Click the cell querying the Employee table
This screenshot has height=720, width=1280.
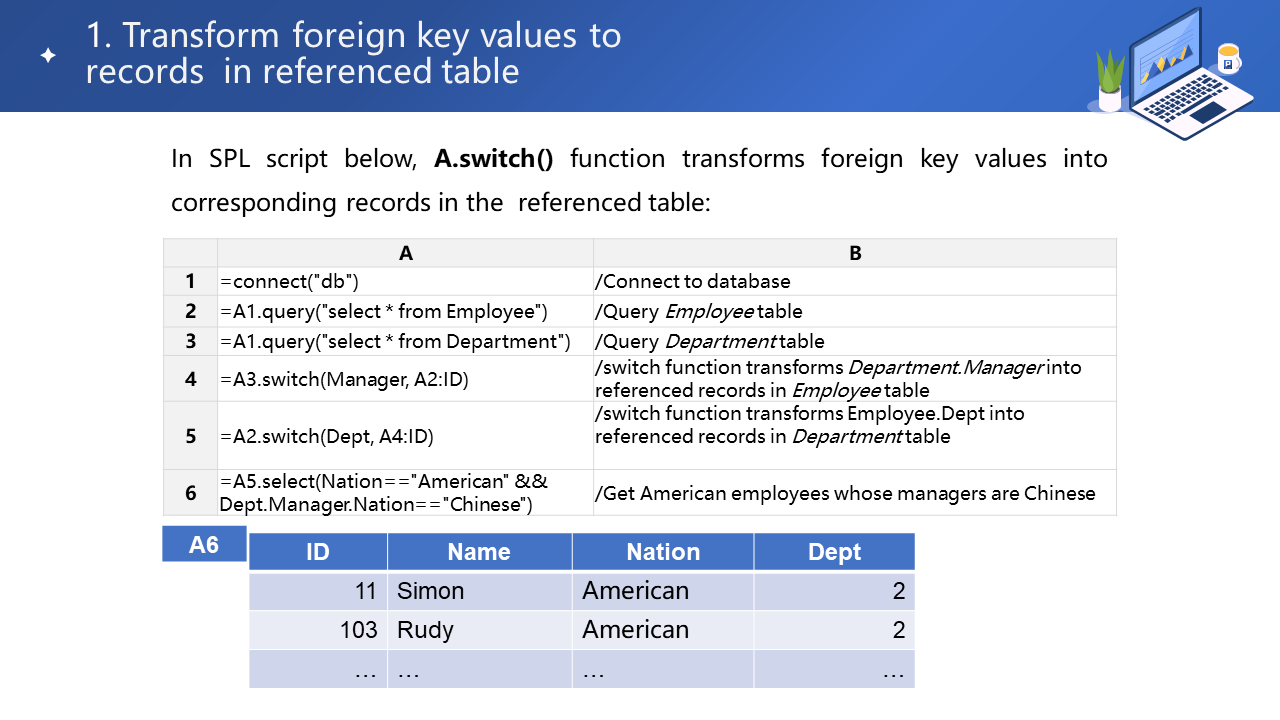[405, 311]
